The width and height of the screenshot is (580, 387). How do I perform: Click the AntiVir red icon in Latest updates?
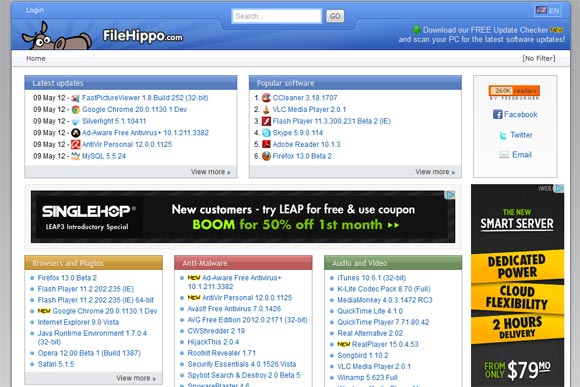pyautogui.click(x=75, y=144)
